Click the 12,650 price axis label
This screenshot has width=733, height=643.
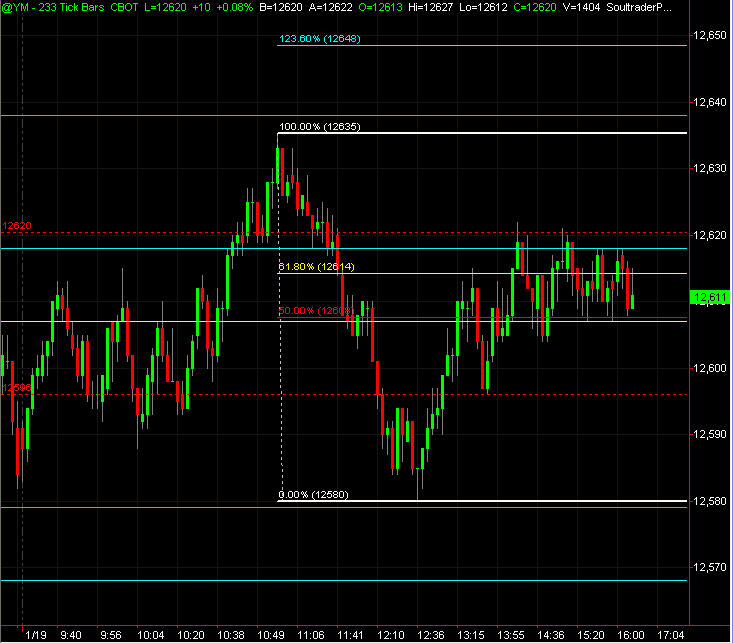coord(710,36)
